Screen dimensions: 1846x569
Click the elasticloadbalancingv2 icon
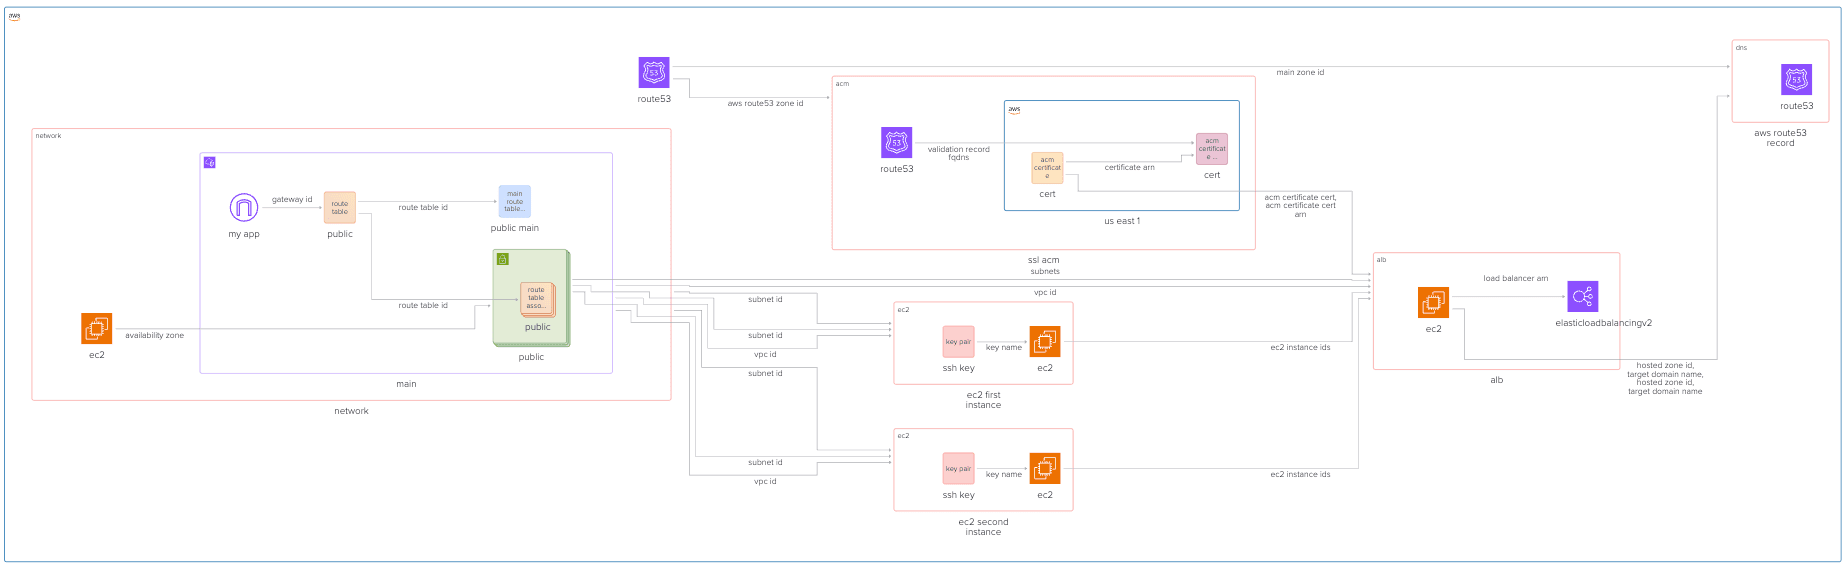1583,297
